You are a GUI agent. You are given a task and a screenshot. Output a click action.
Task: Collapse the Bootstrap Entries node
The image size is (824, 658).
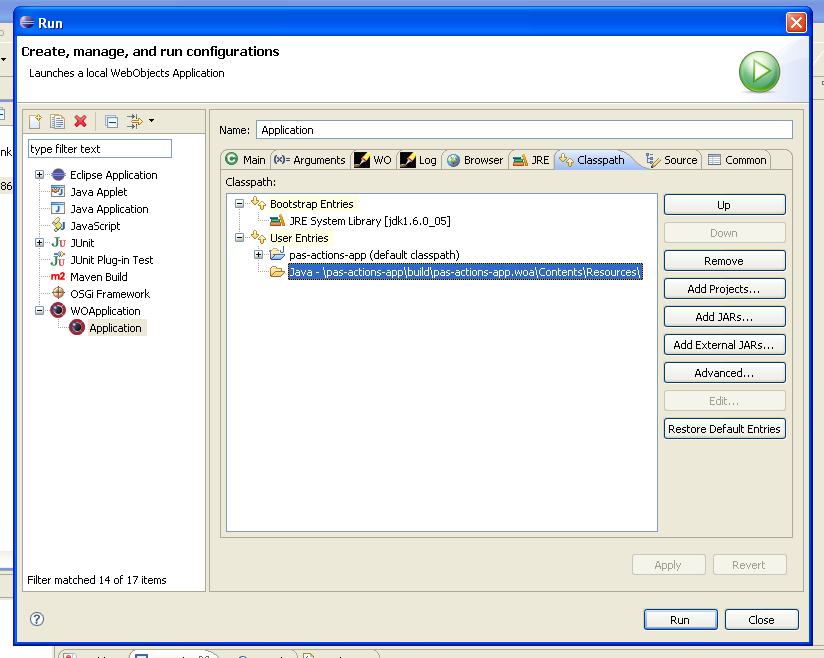[x=239, y=204]
